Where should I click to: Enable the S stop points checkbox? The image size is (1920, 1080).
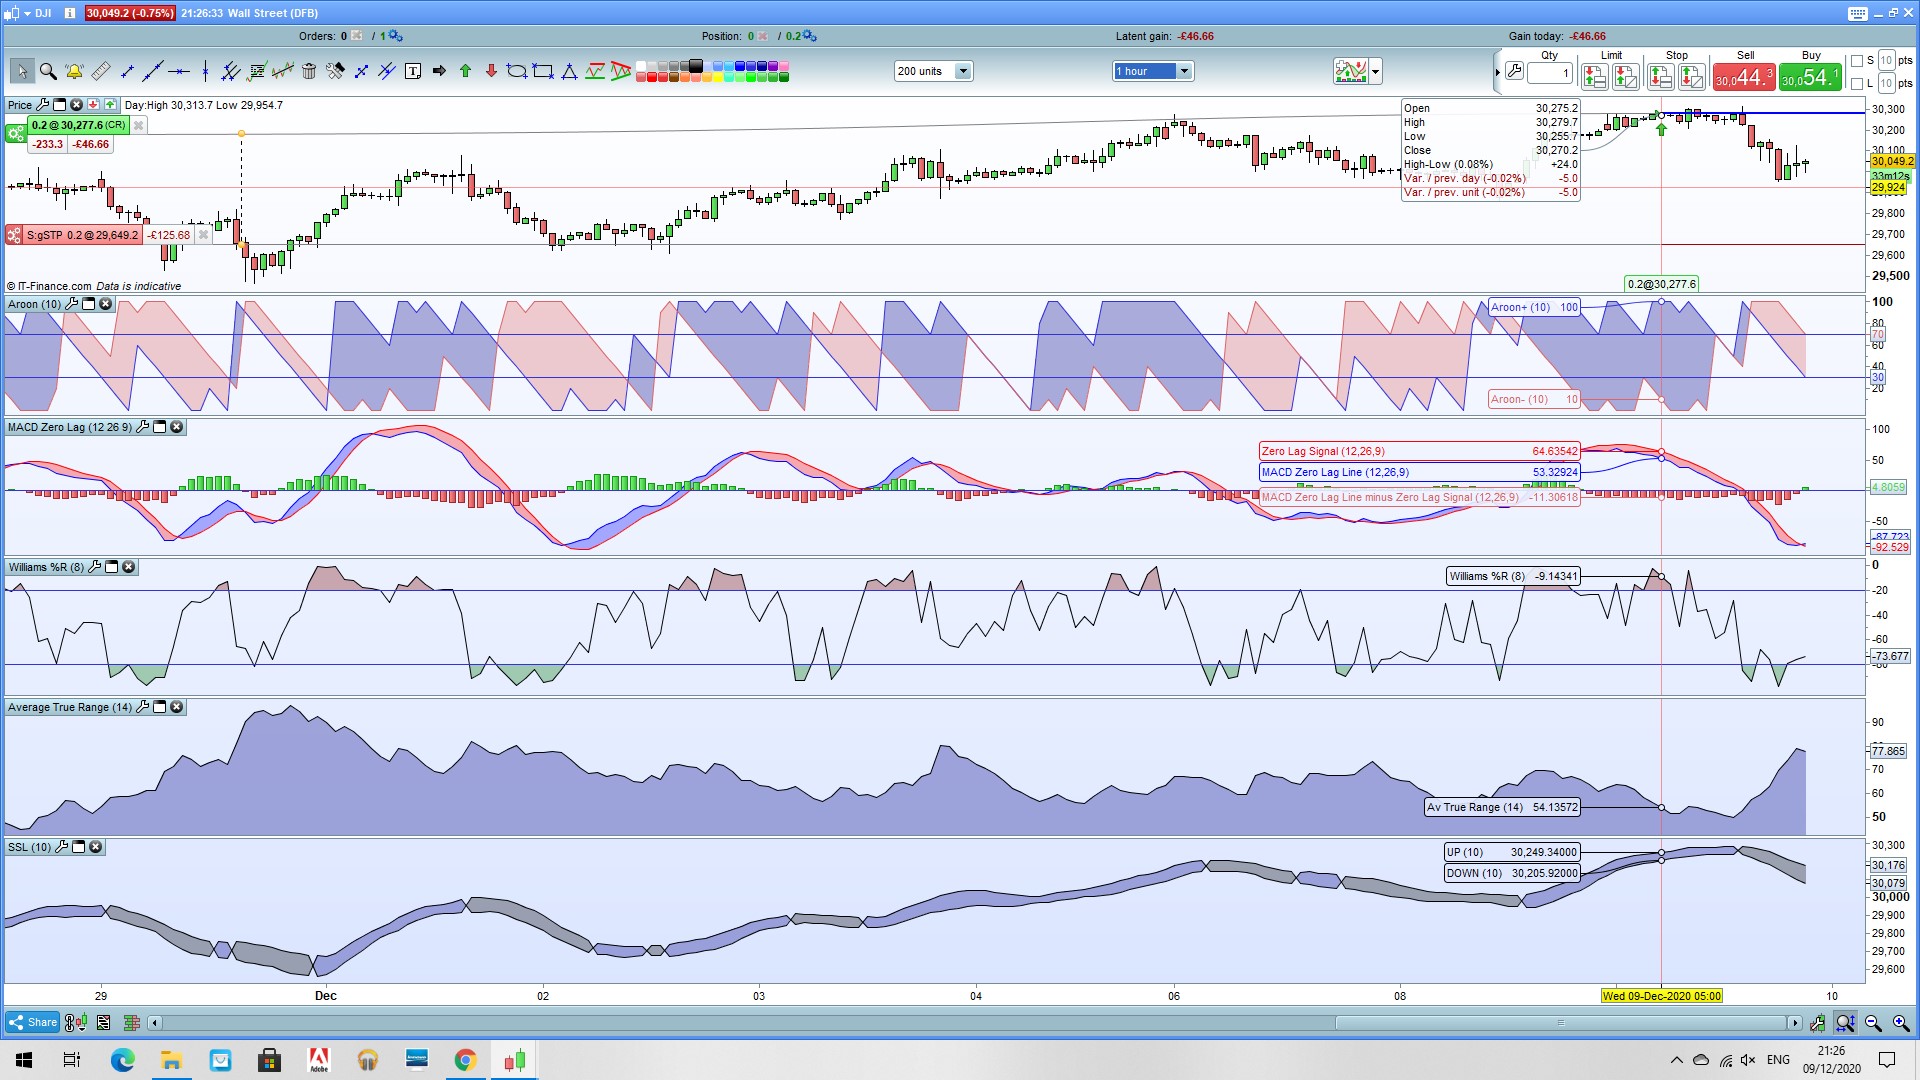(x=1857, y=61)
